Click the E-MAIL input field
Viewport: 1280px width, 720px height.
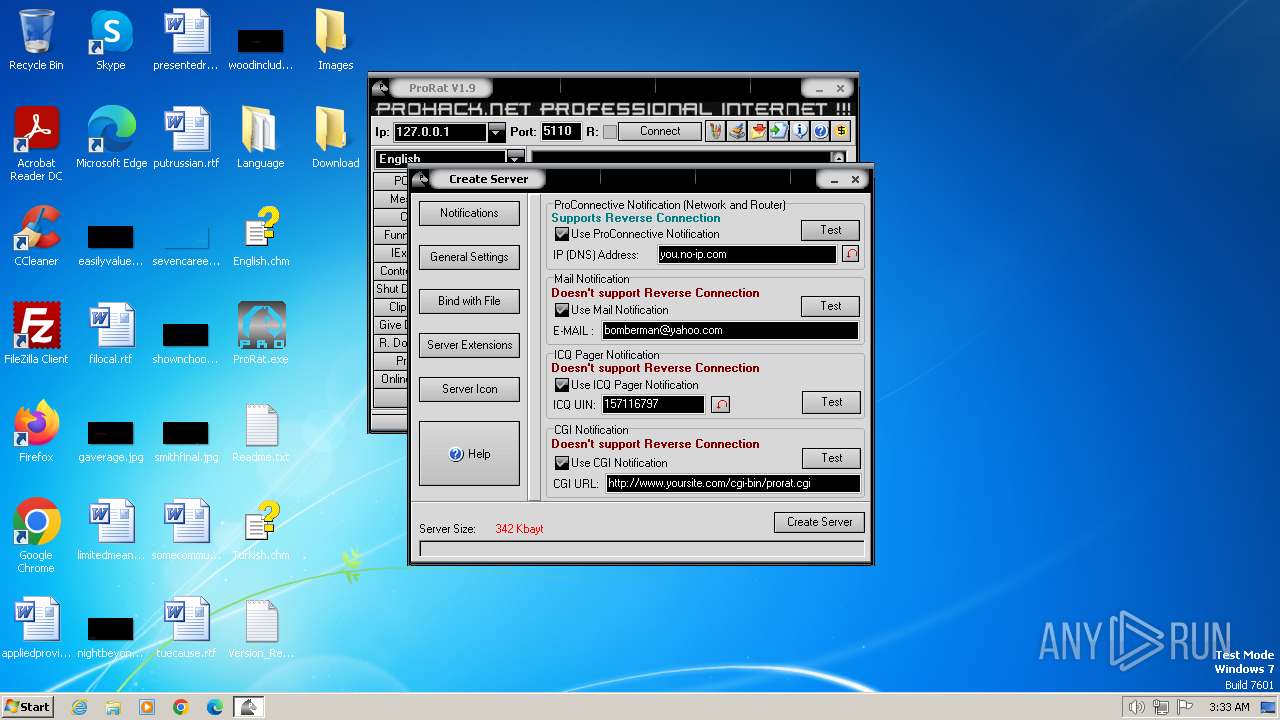click(x=730, y=330)
